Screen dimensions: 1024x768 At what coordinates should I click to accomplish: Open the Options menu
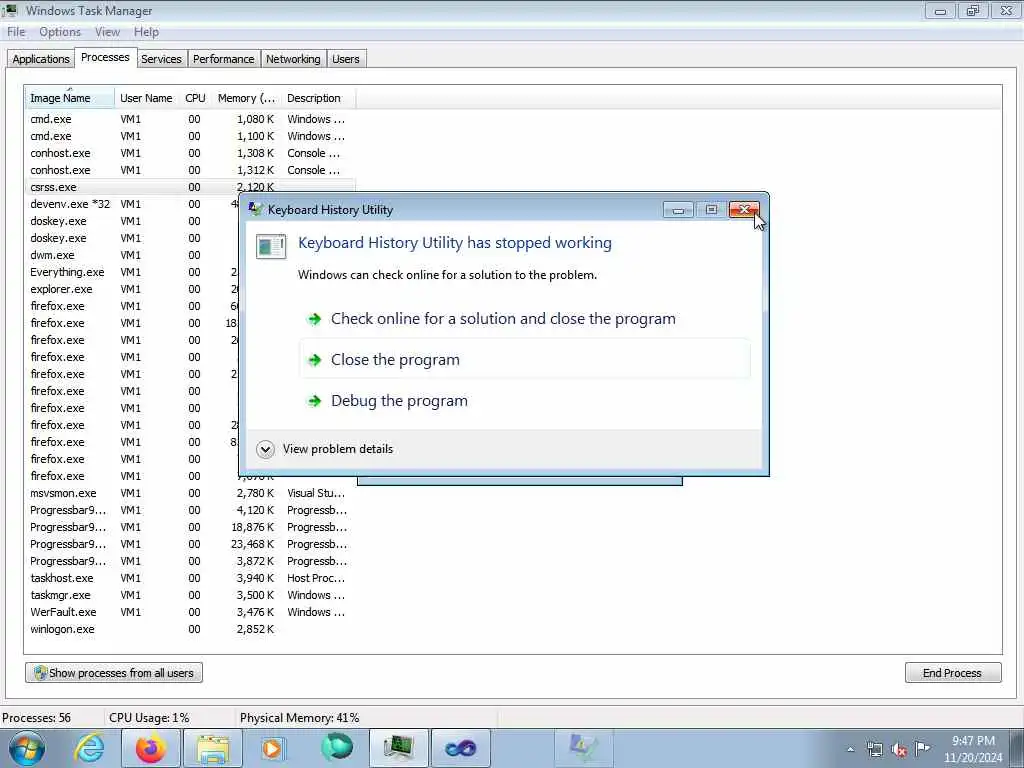[59, 32]
